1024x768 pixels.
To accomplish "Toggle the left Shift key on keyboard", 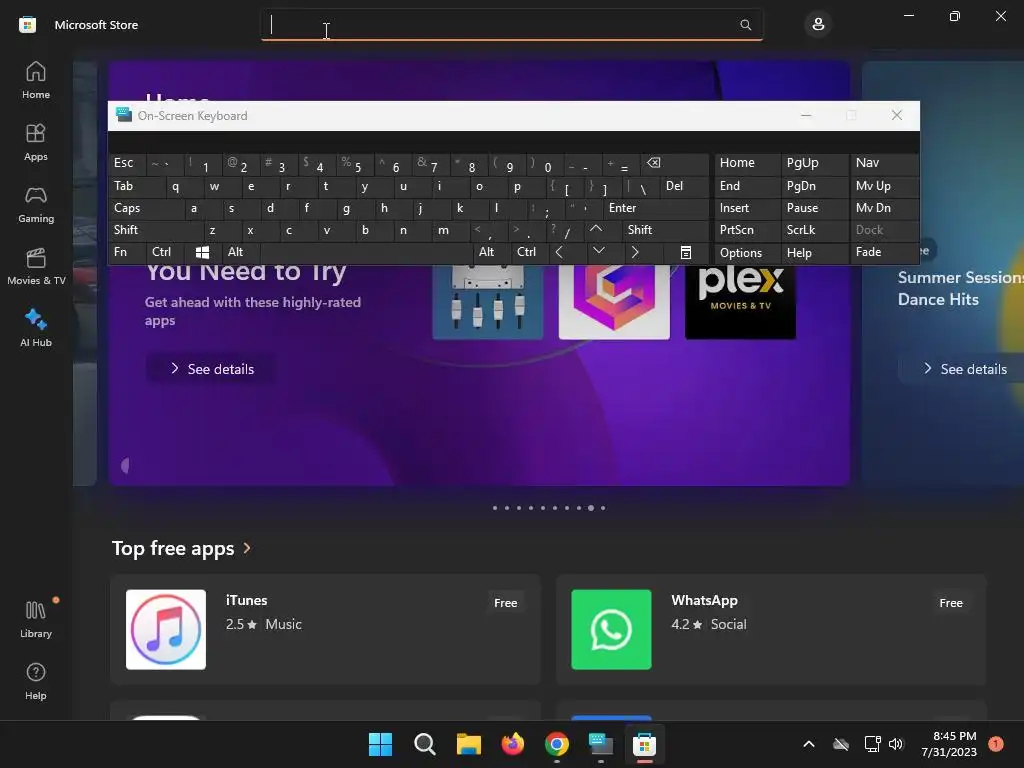I will 157,229.
